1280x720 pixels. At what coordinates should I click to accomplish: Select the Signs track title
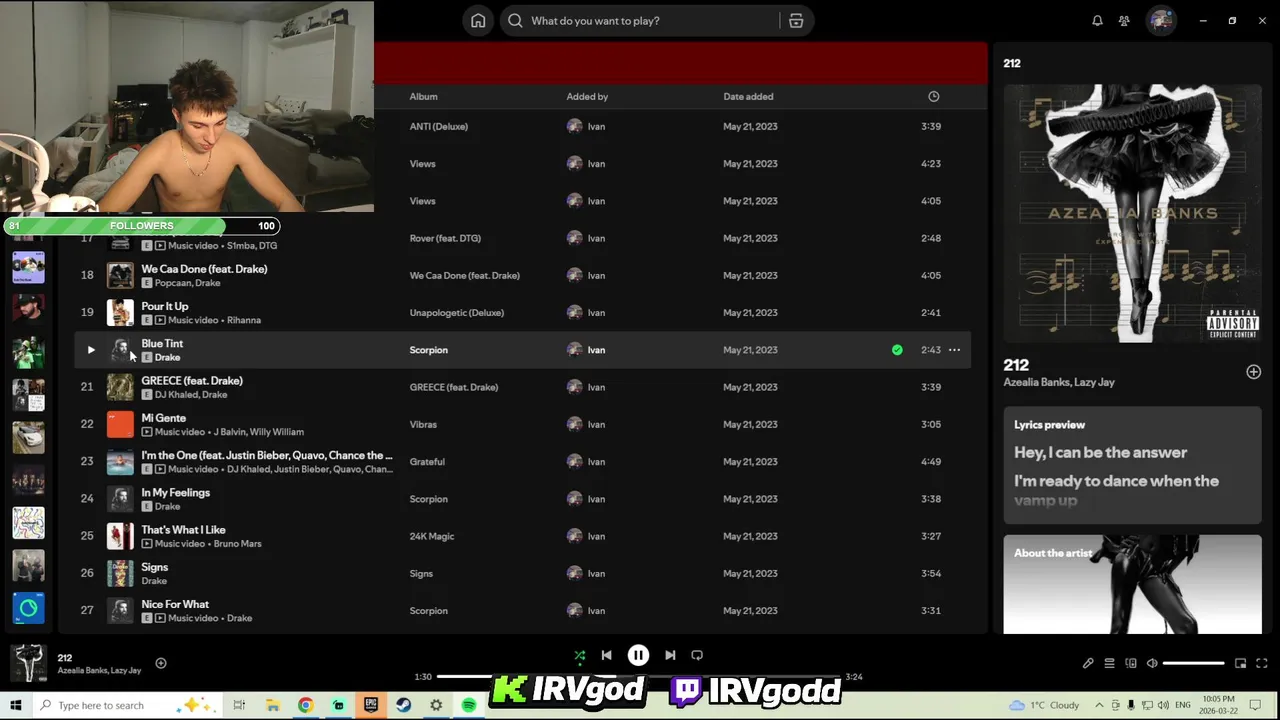coord(154,567)
